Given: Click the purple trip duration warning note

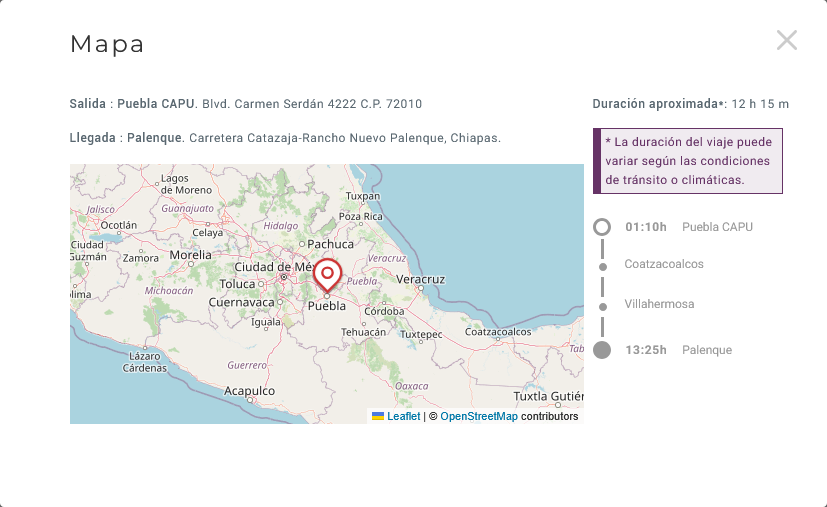Looking at the screenshot, I should [688, 161].
